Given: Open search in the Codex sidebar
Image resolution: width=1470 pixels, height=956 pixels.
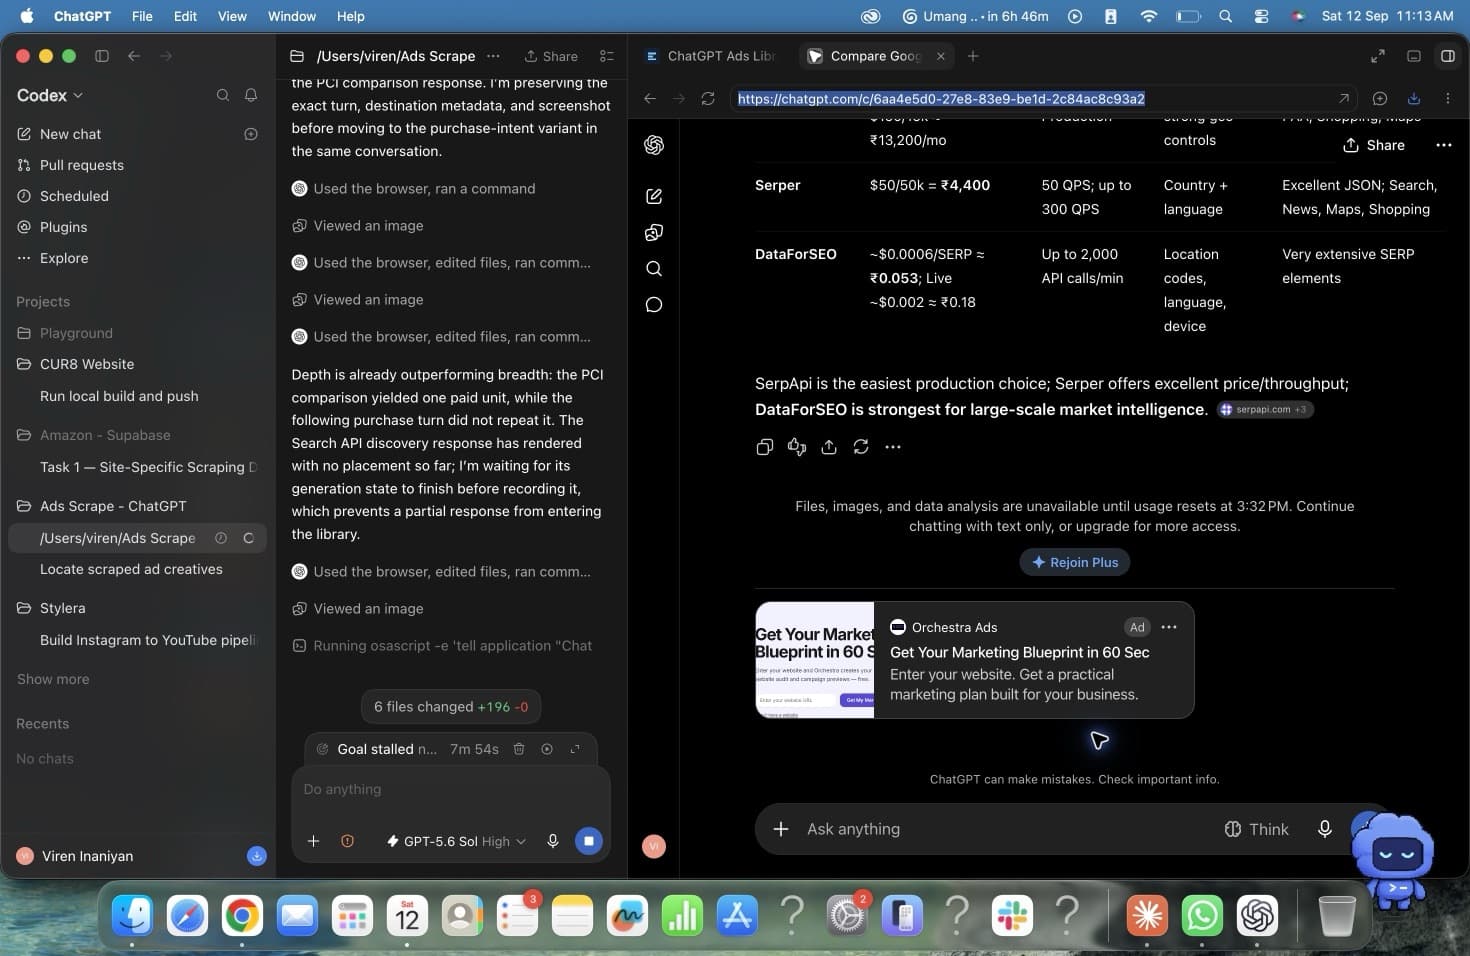Looking at the screenshot, I should point(223,95).
